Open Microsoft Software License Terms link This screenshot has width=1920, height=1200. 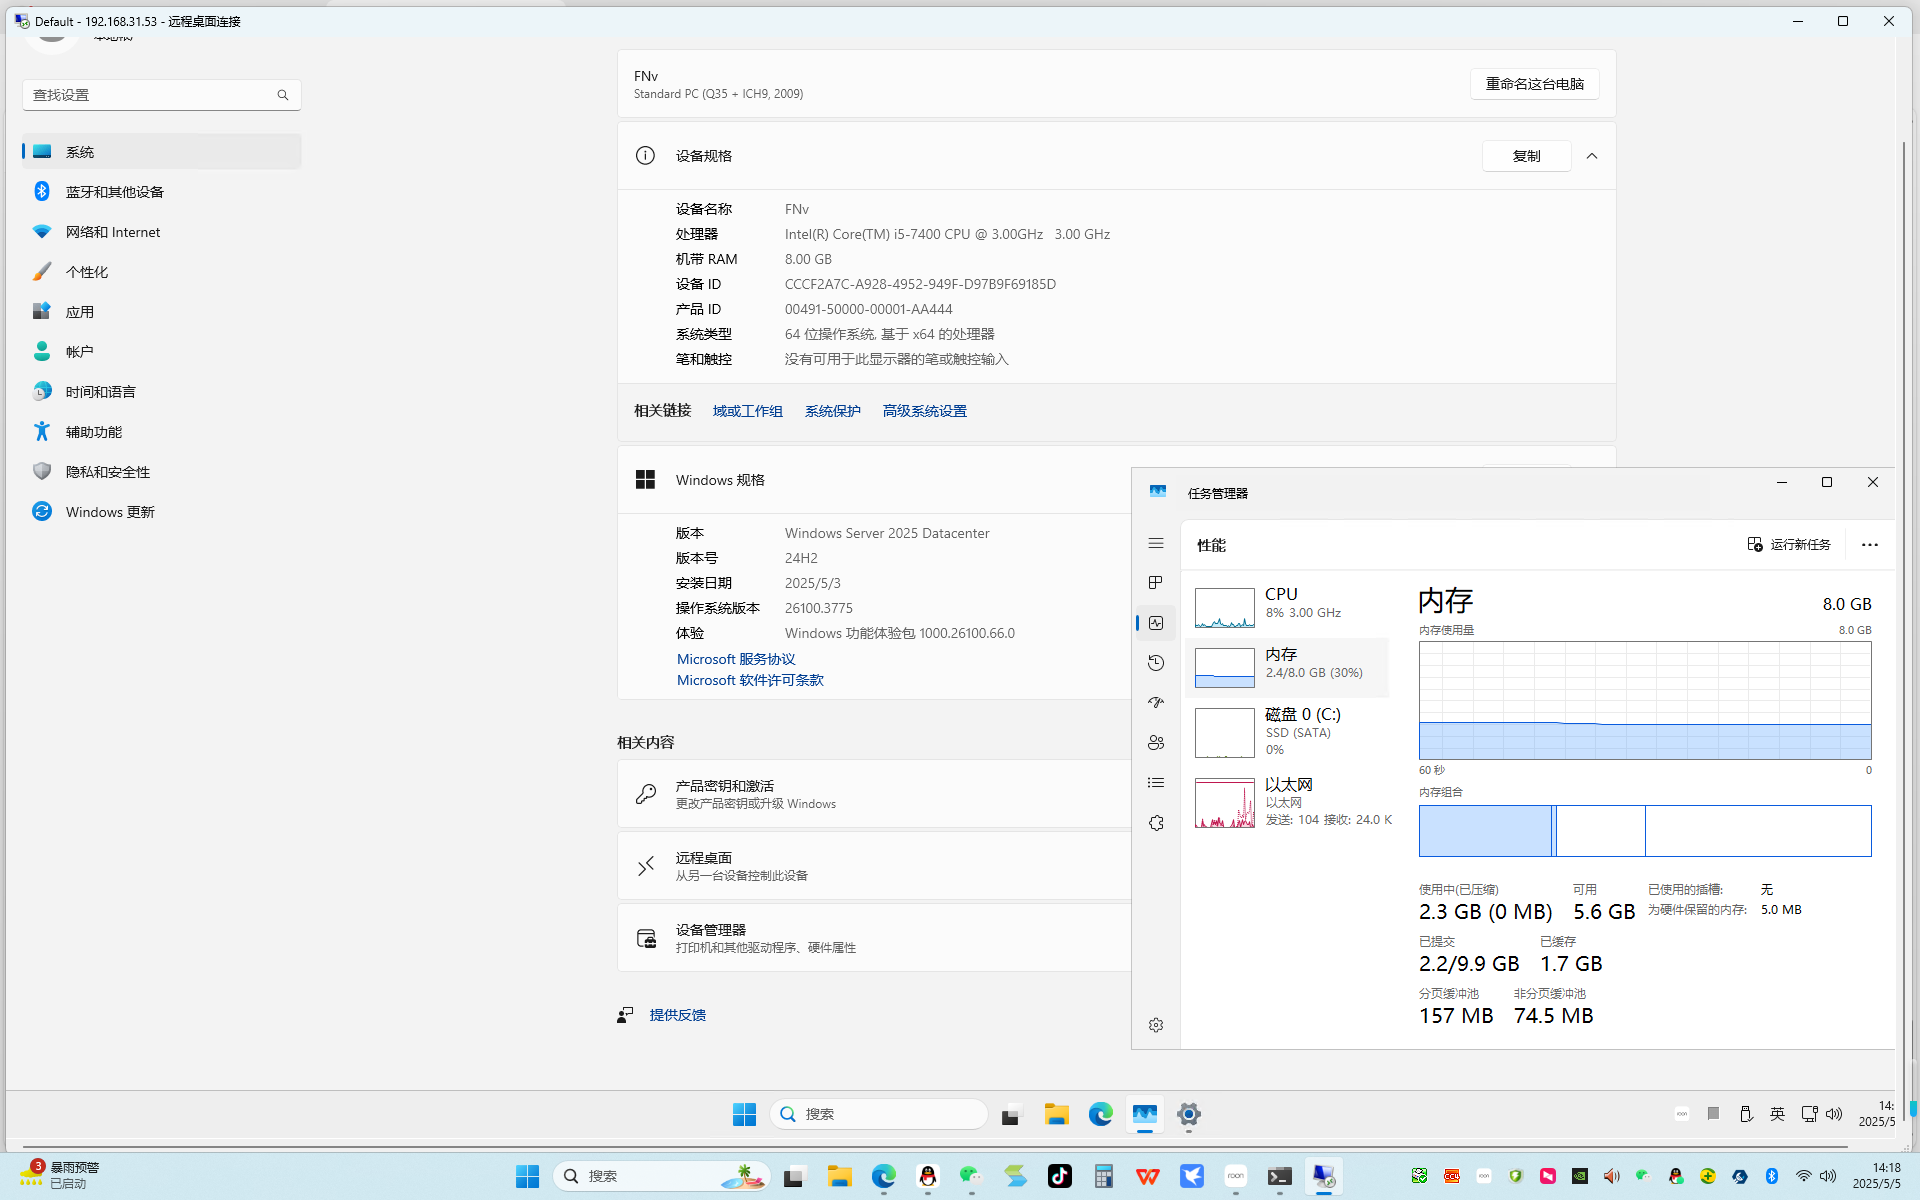pos(750,680)
